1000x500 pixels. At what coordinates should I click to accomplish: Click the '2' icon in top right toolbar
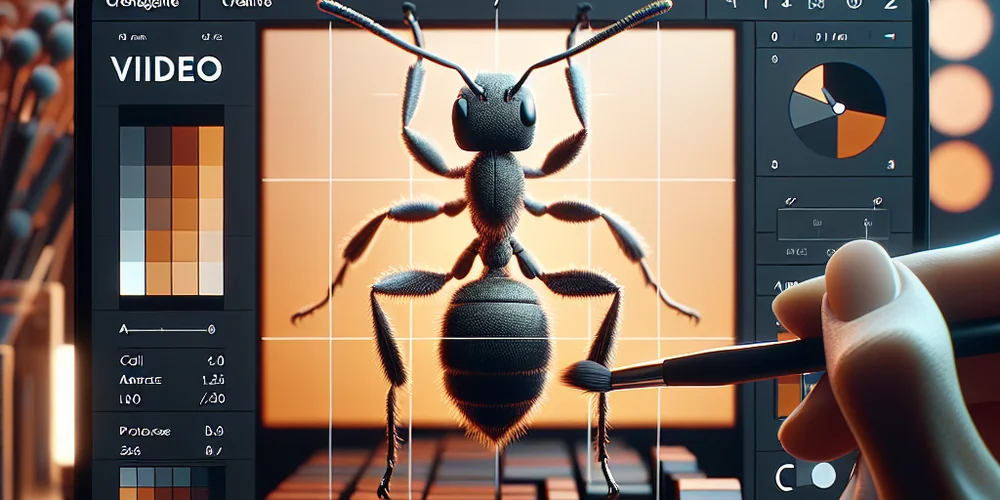[891, 4]
